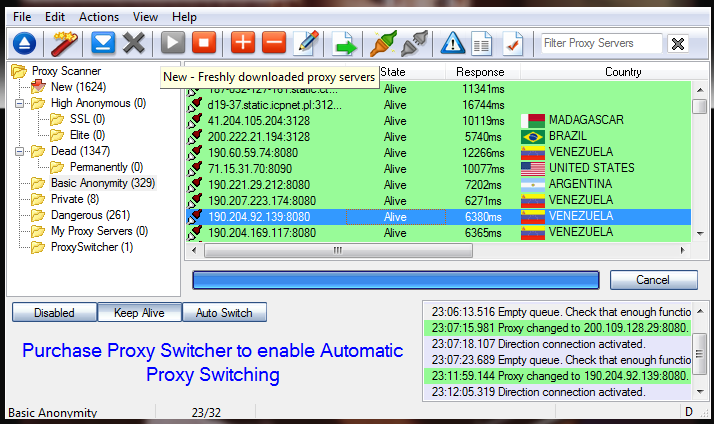Select the Elite (0) folder

pos(87,135)
